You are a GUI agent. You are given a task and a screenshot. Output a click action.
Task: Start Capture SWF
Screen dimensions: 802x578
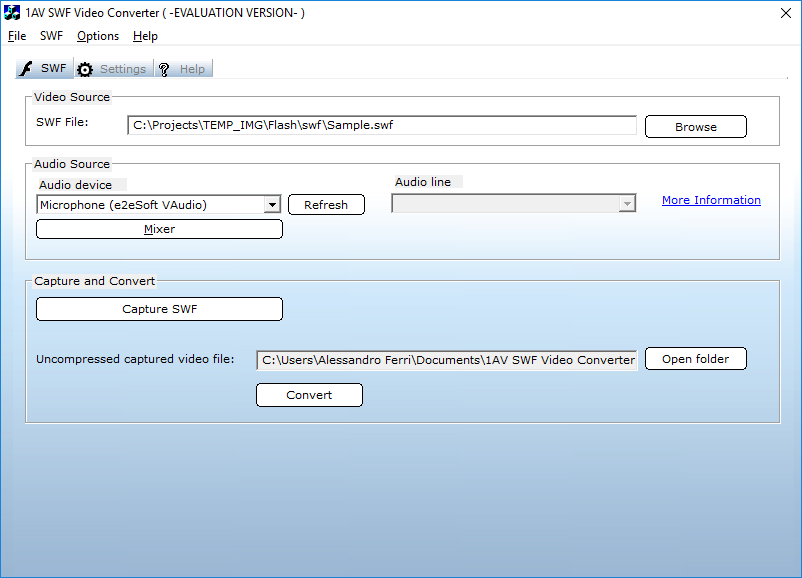click(x=159, y=309)
